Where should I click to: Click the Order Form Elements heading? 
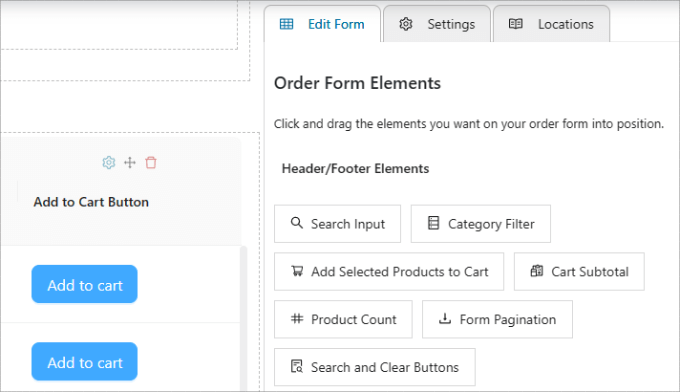click(x=357, y=83)
